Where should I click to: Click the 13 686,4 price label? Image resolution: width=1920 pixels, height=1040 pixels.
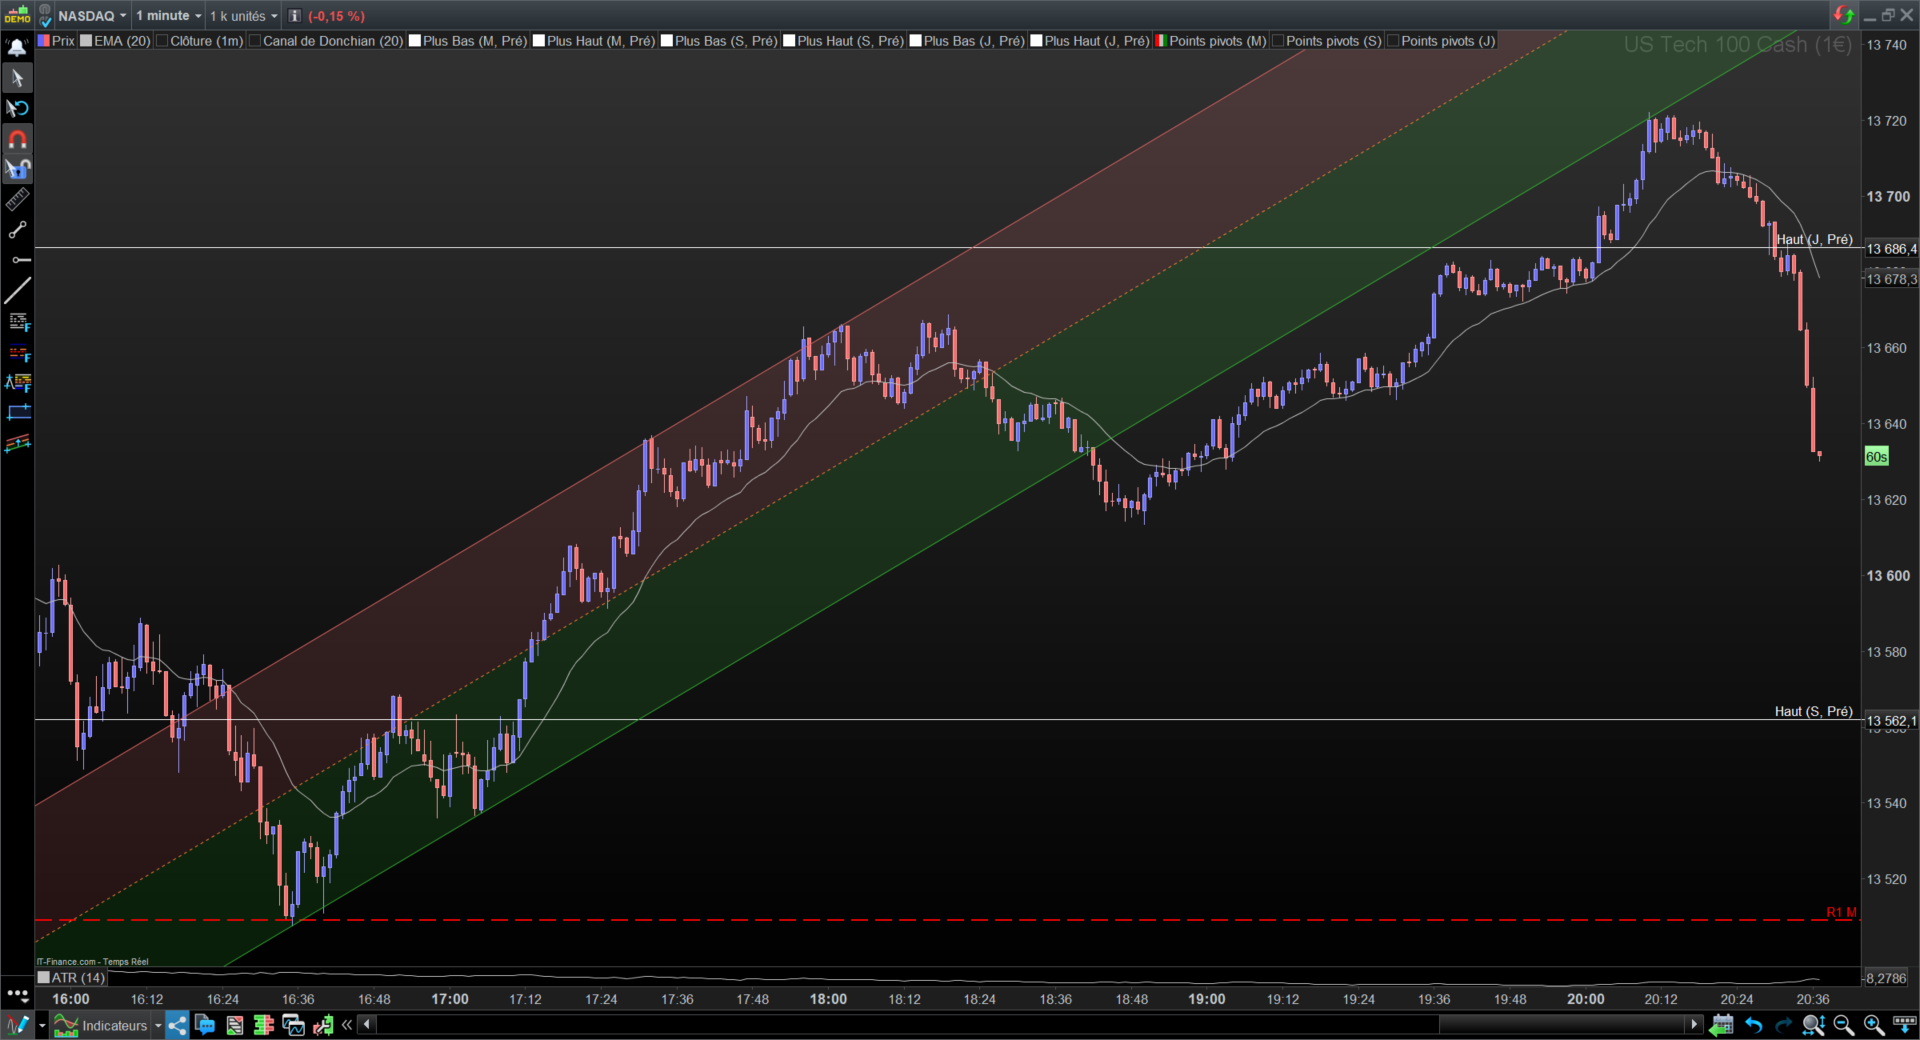point(1891,249)
